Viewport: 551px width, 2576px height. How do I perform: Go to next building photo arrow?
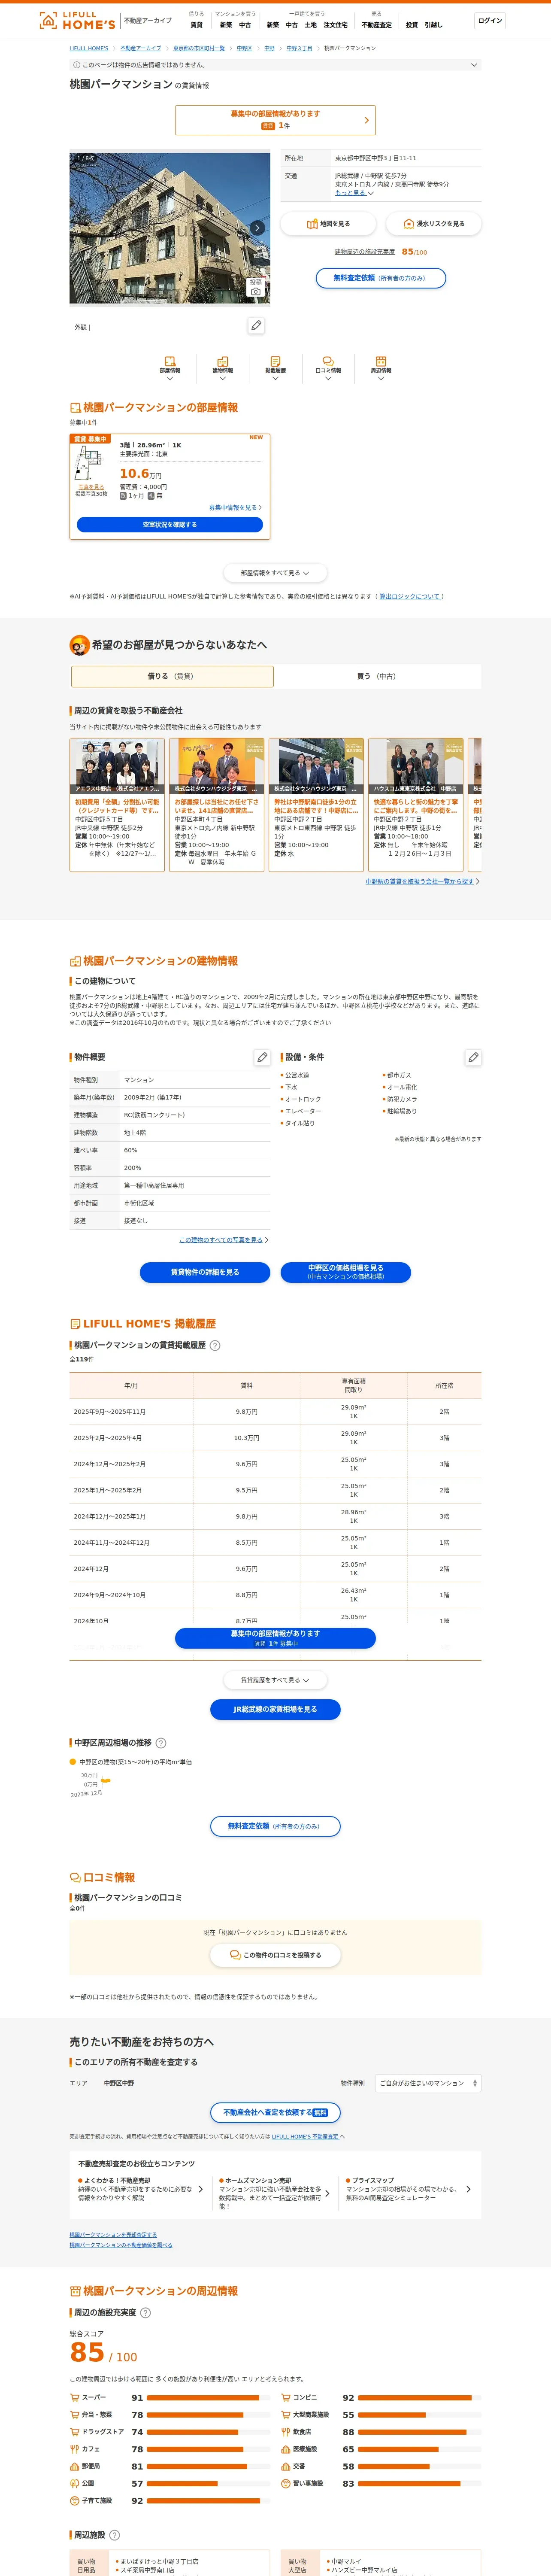point(257,228)
